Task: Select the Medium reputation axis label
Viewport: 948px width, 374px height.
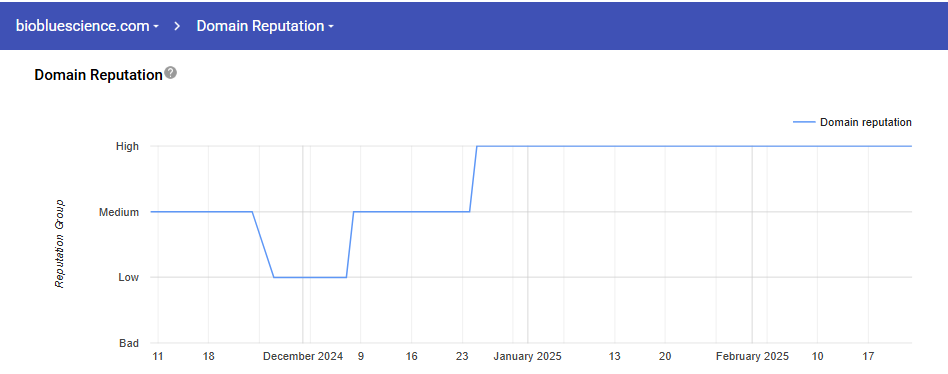Action: click(118, 212)
